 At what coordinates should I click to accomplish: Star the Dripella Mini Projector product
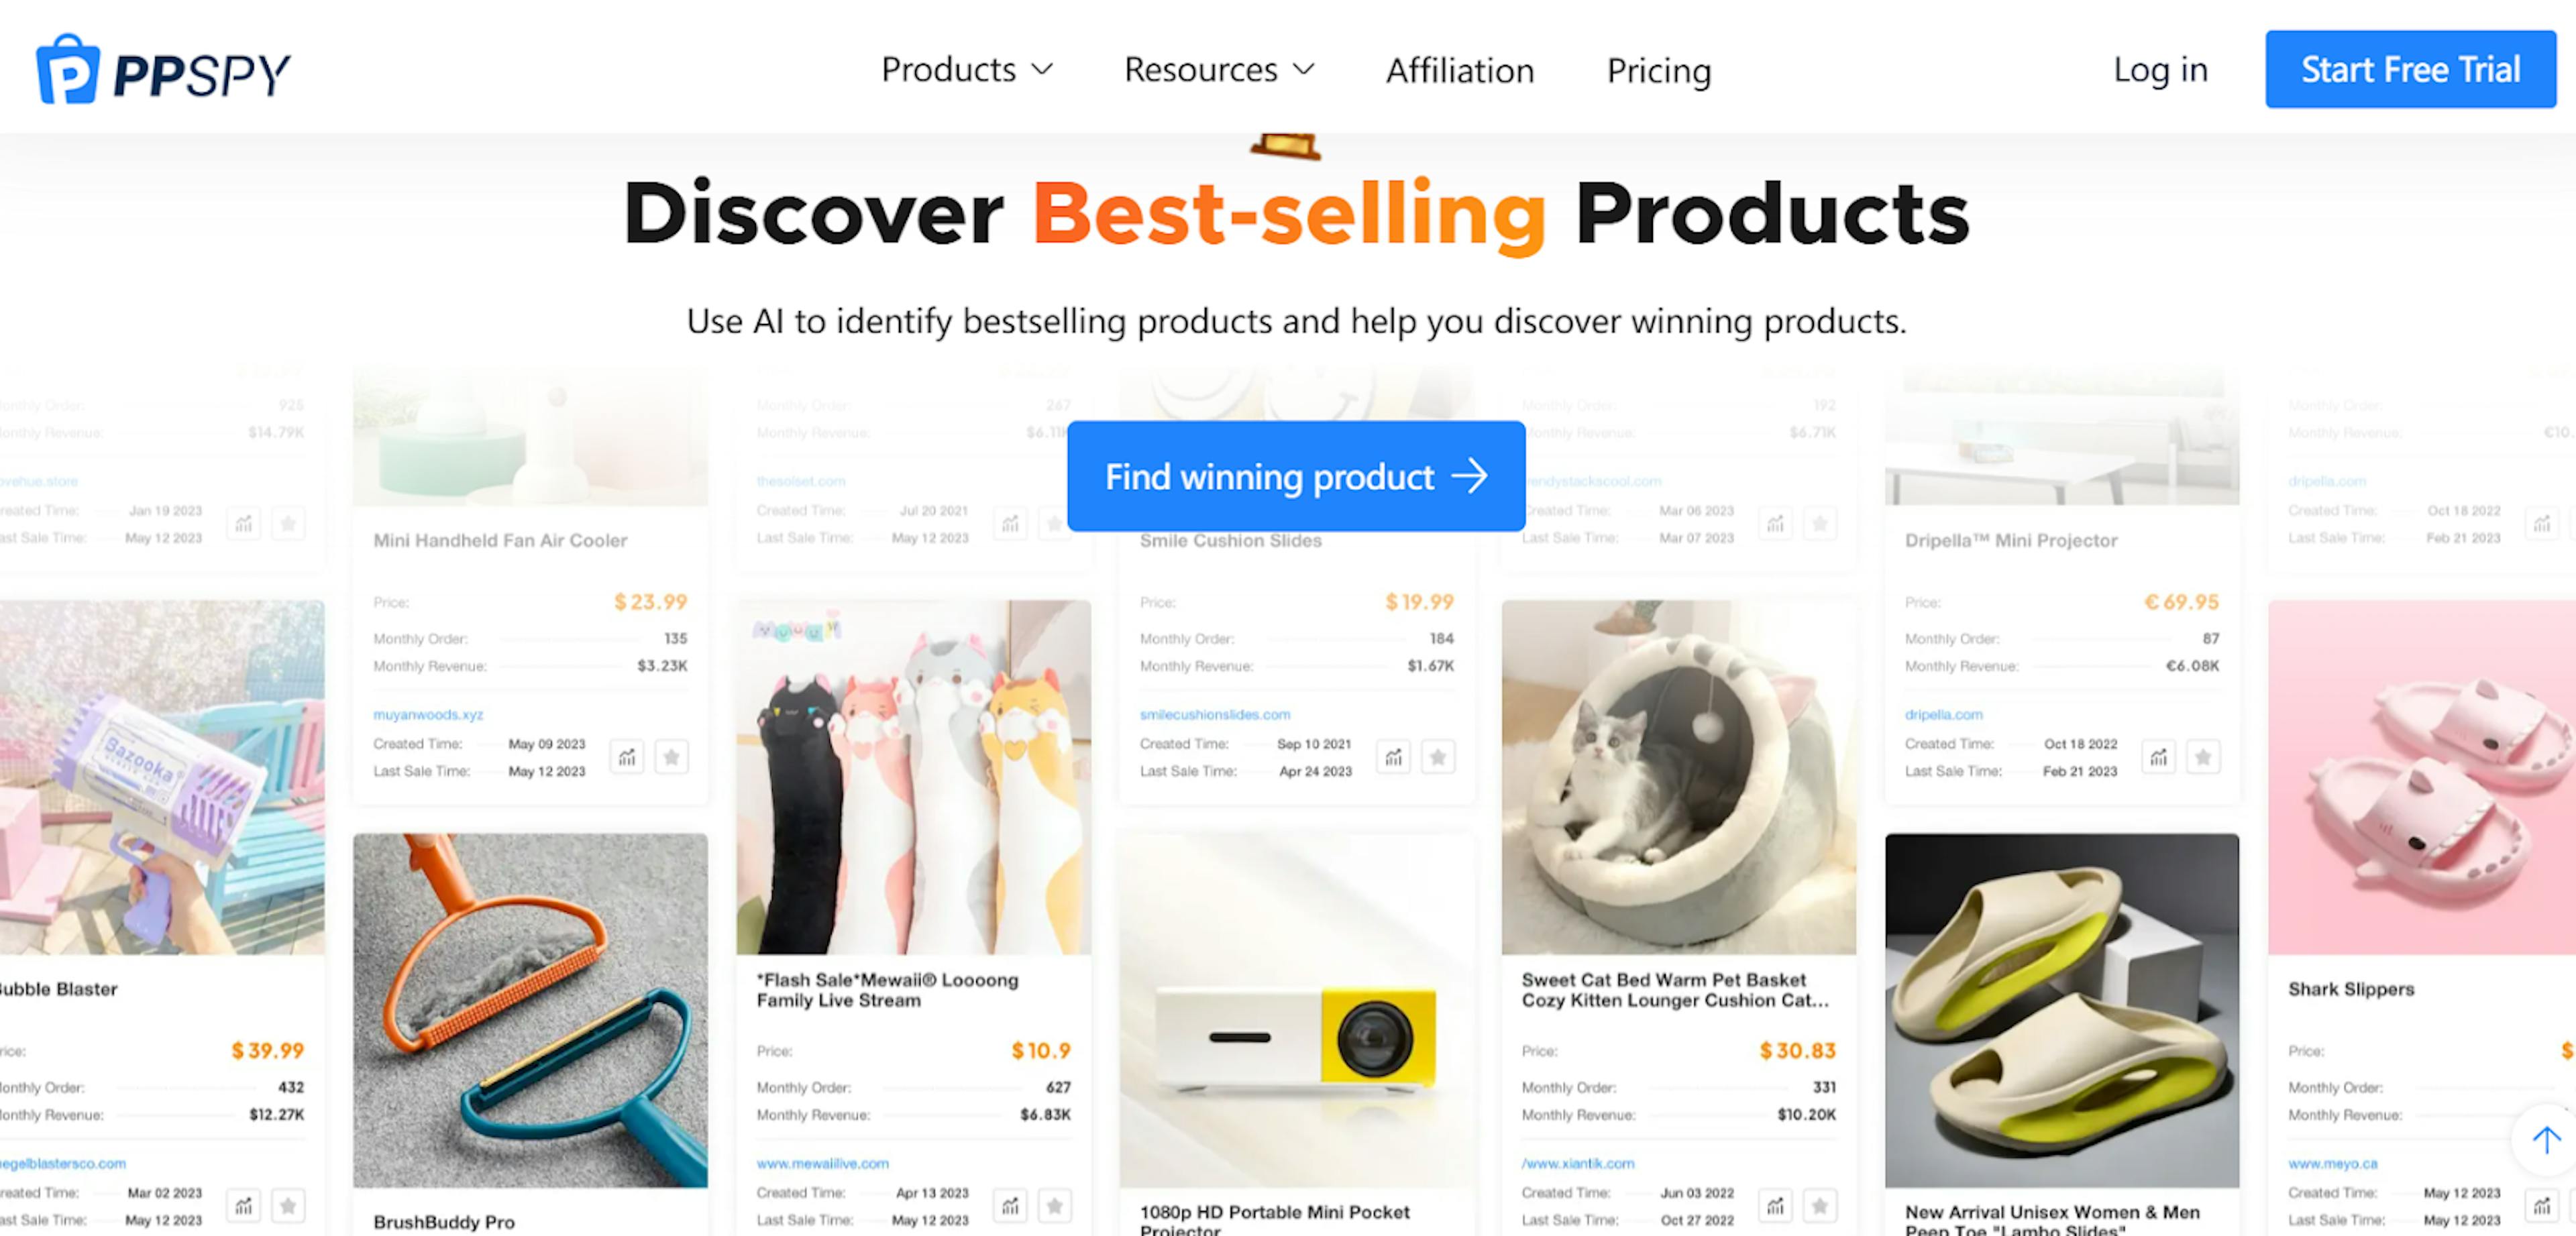tap(2203, 757)
